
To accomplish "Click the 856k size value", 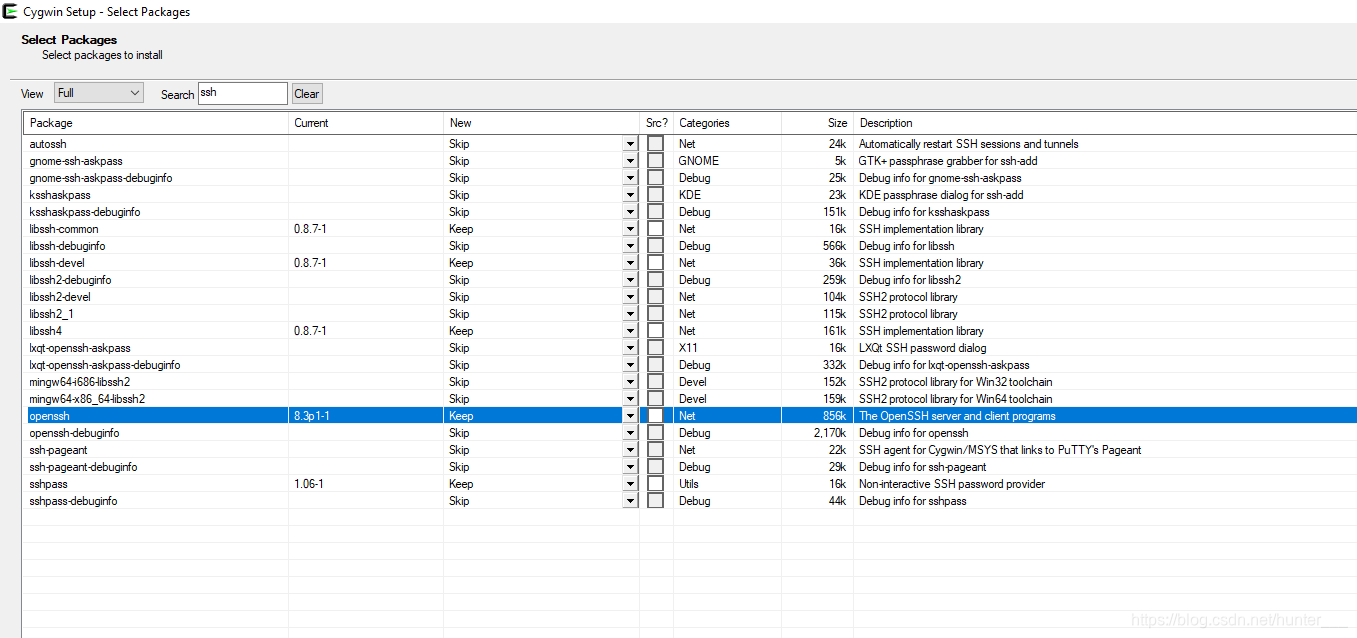I will click(x=834, y=416).
